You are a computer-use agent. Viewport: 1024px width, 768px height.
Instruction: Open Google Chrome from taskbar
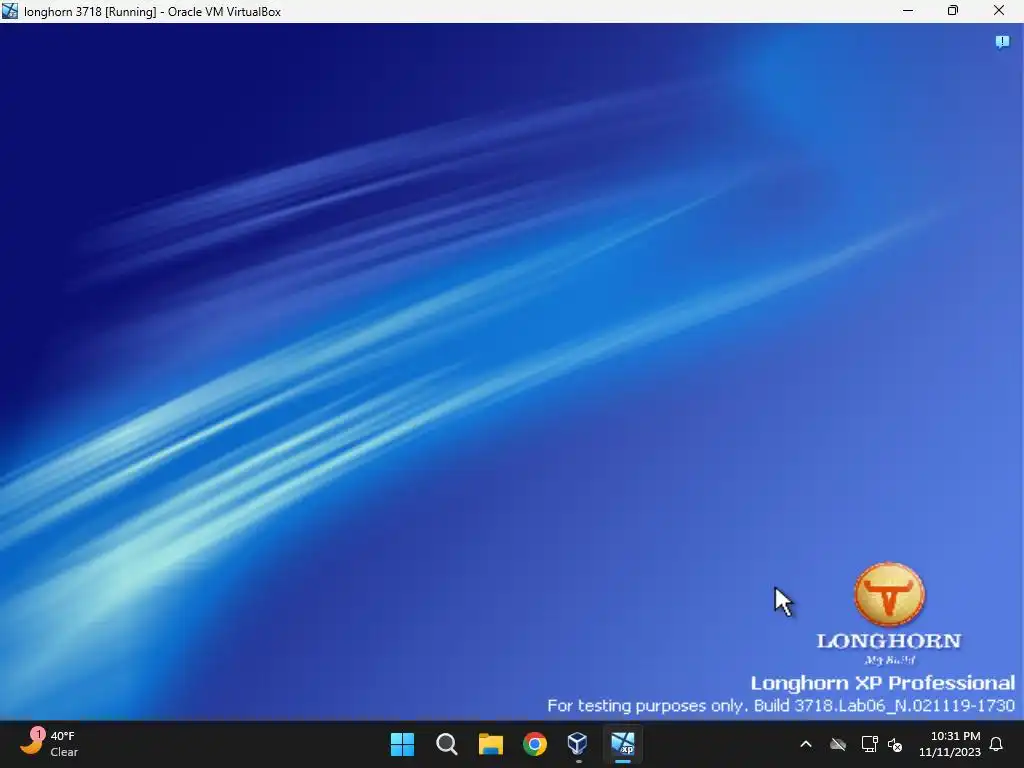535,744
